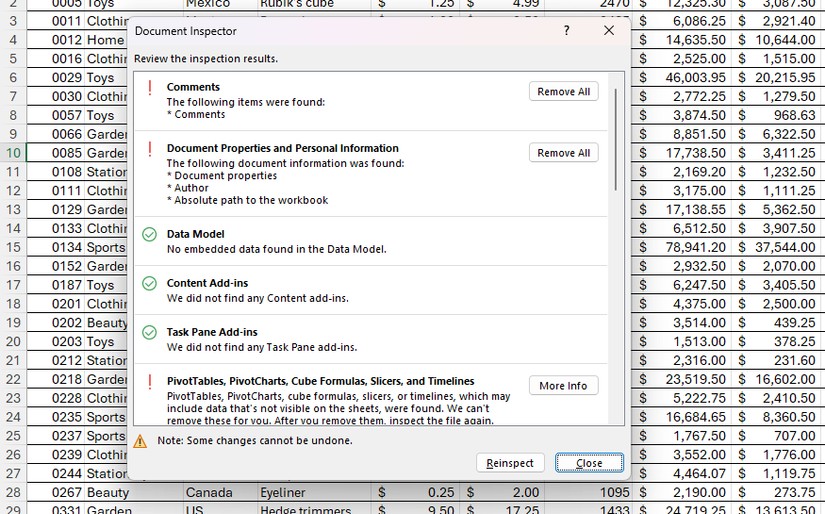The image size is (825, 514).
Task: Click the Close button in dialog footer
Action: [589, 463]
